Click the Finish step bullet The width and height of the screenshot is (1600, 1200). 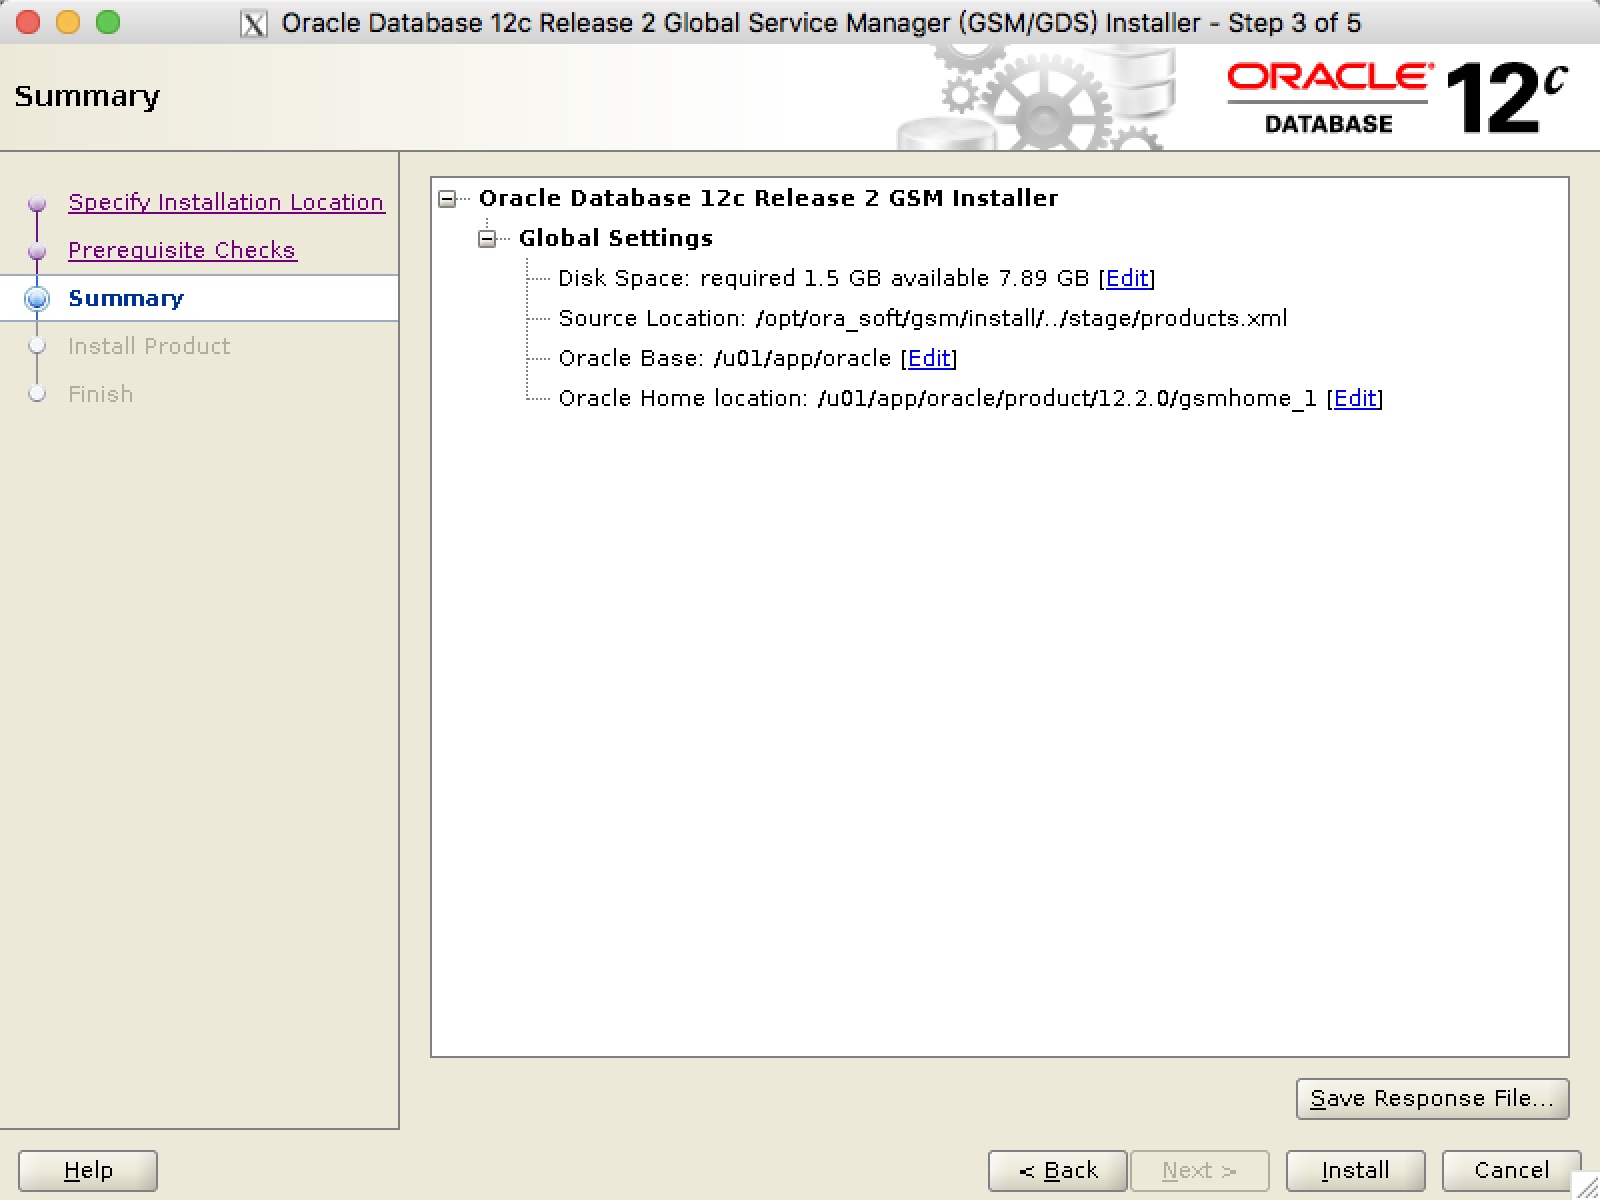[x=37, y=394]
